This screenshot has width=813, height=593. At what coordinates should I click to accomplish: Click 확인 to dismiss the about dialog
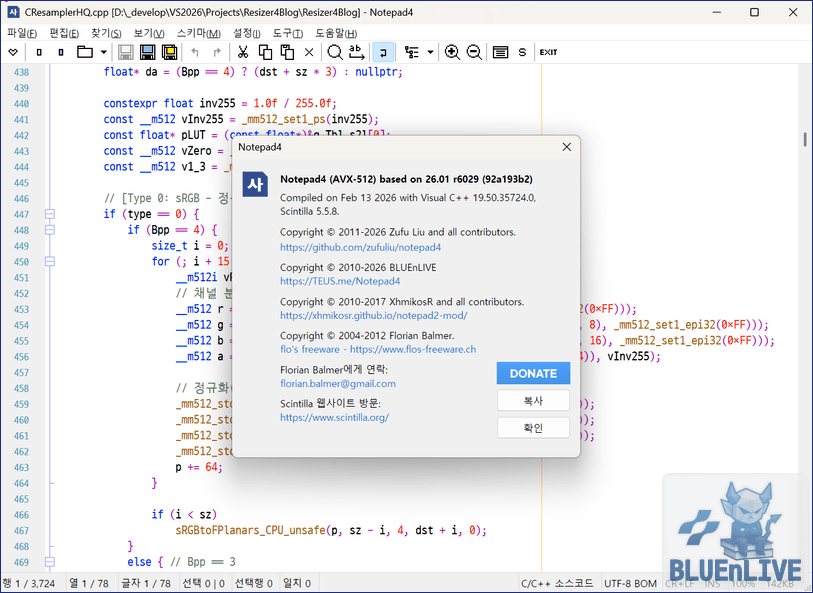click(533, 428)
